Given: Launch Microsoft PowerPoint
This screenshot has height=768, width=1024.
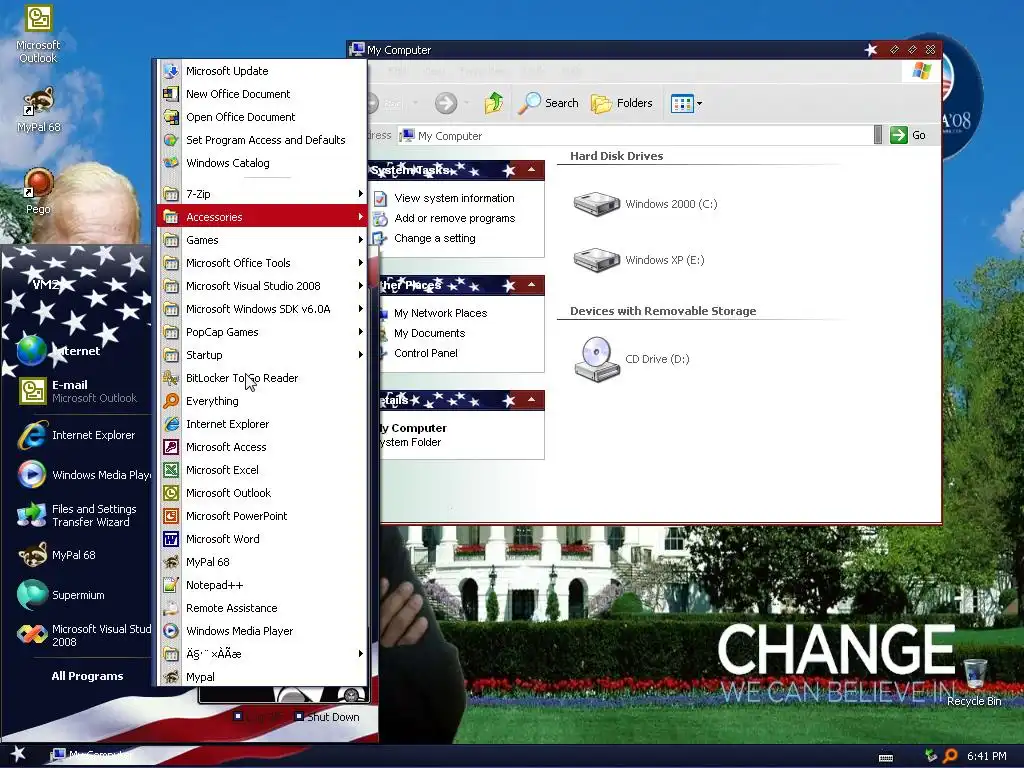Looking at the screenshot, I should click(x=261, y=515).
